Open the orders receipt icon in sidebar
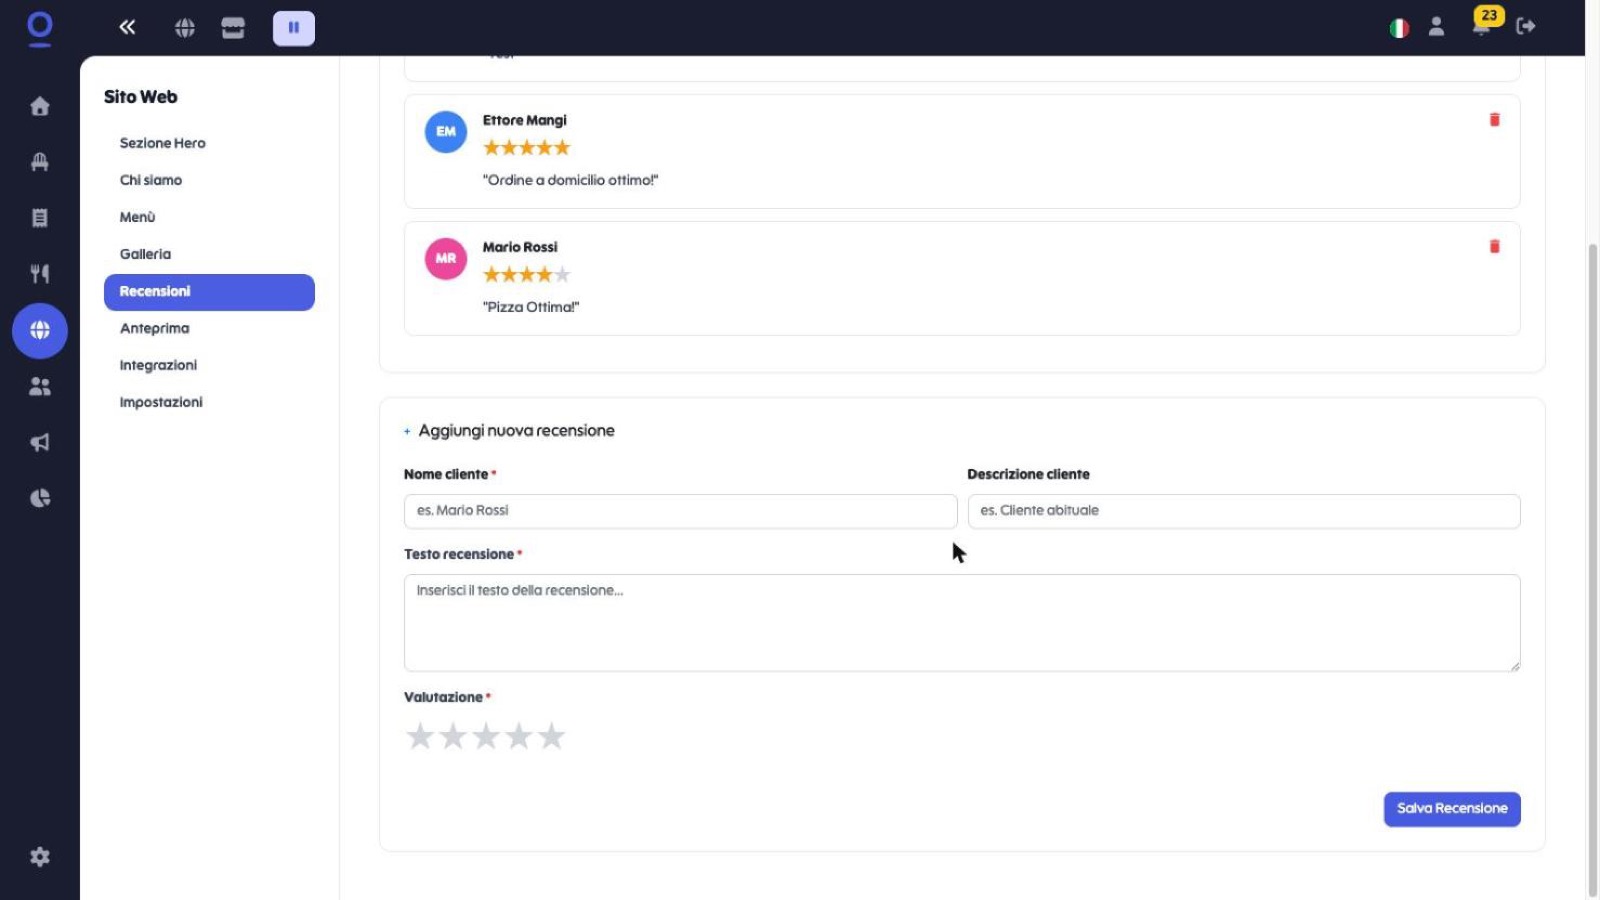The image size is (1600, 900). click(x=40, y=218)
